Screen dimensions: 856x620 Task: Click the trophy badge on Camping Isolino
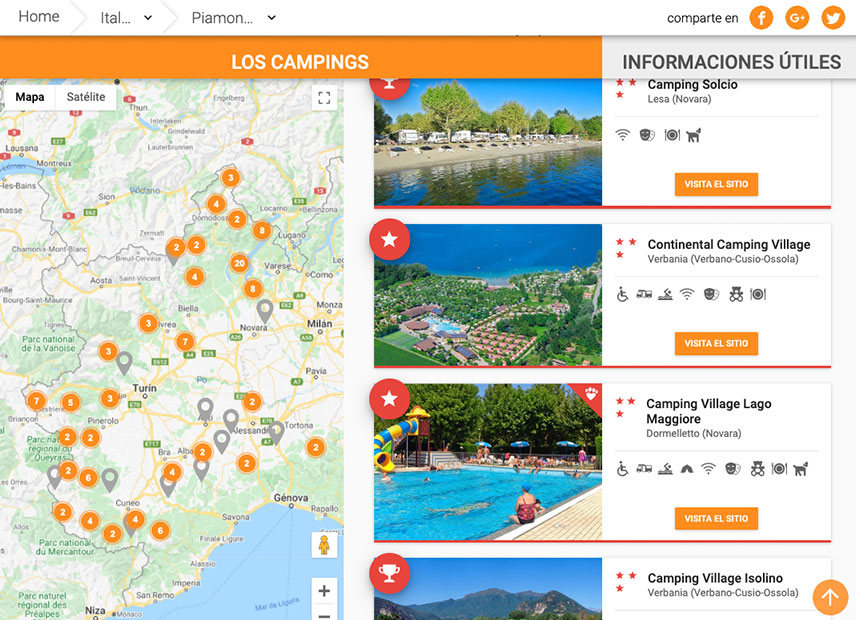(x=389, y=574)
